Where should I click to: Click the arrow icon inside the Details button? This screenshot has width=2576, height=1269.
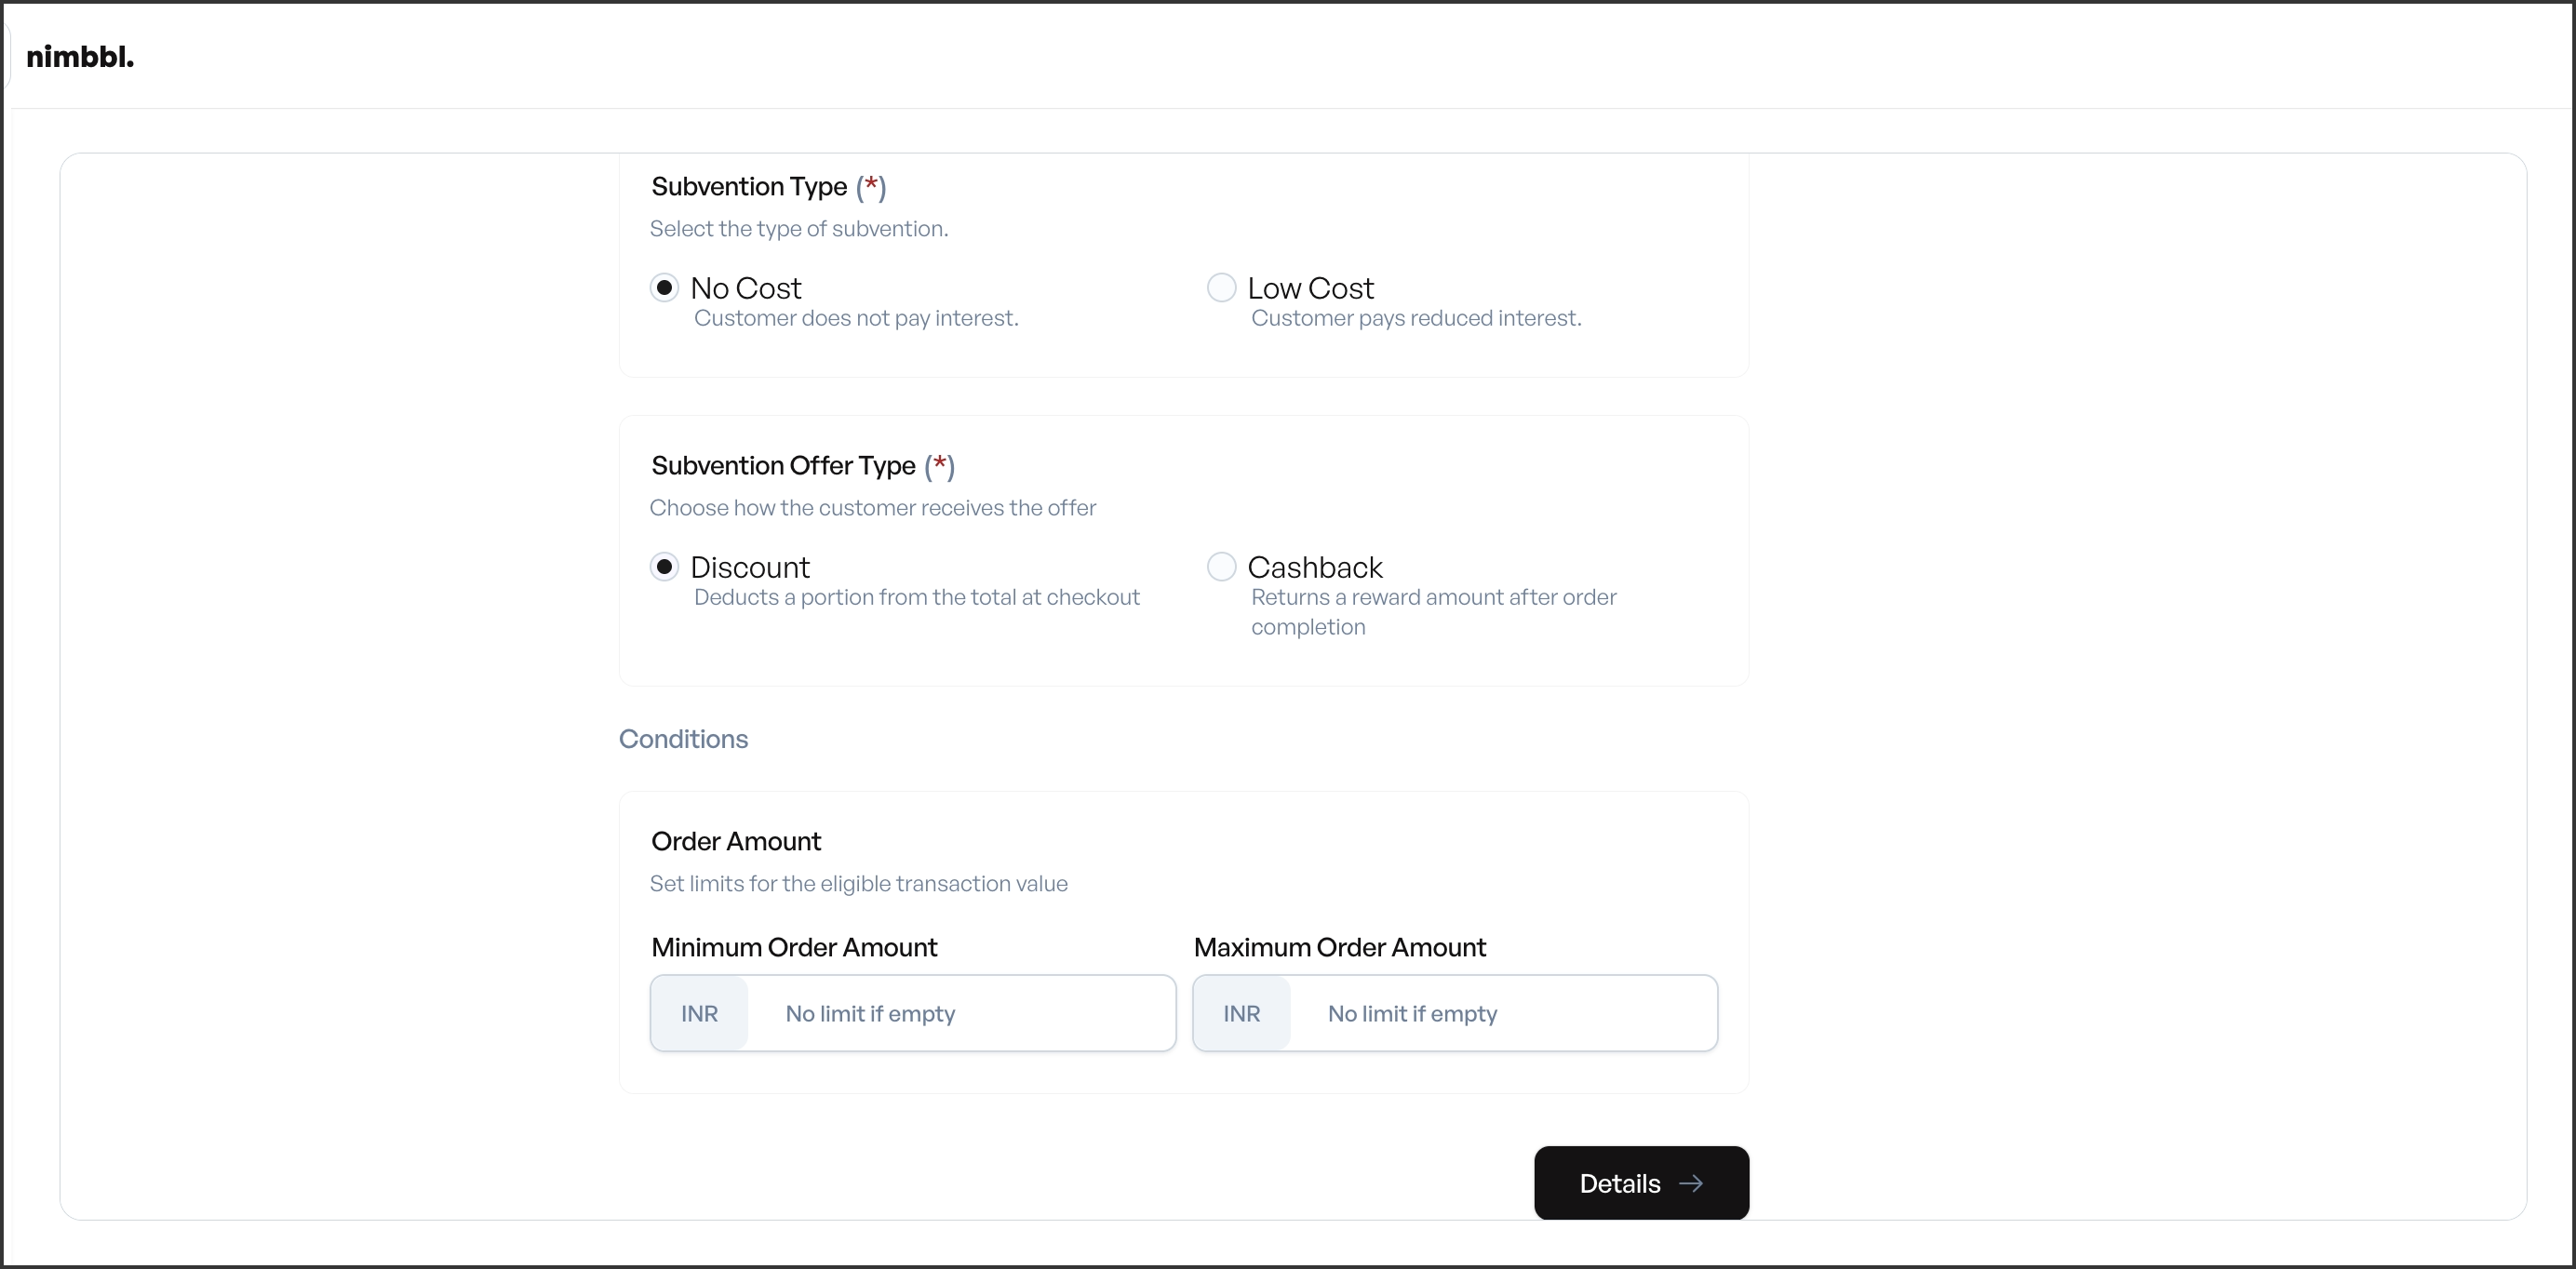tap(1692, 1183)
